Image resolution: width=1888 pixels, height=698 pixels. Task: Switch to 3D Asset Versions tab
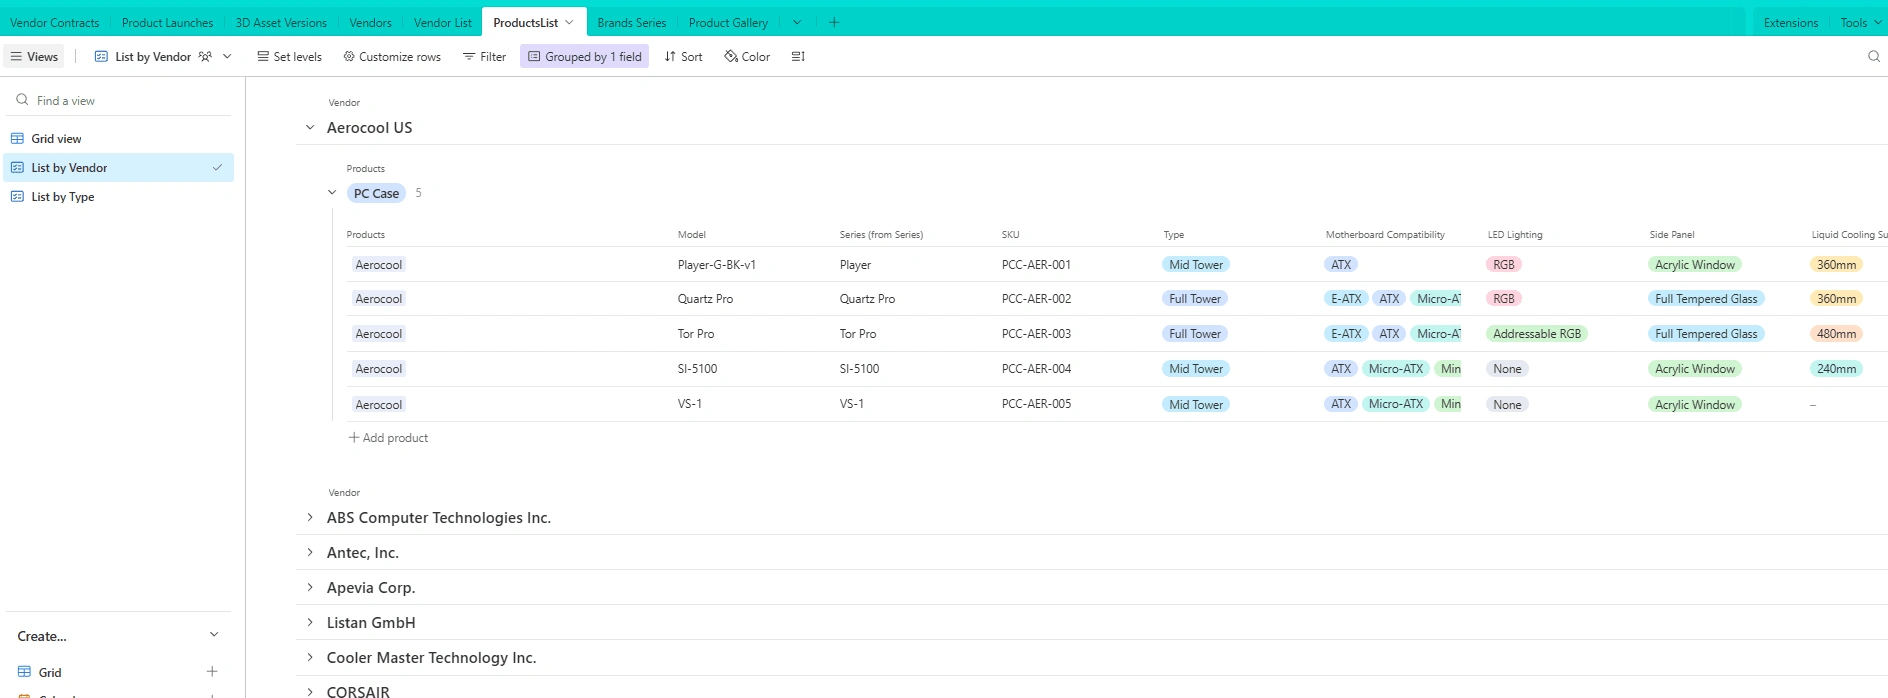click(x=281, y=22)
